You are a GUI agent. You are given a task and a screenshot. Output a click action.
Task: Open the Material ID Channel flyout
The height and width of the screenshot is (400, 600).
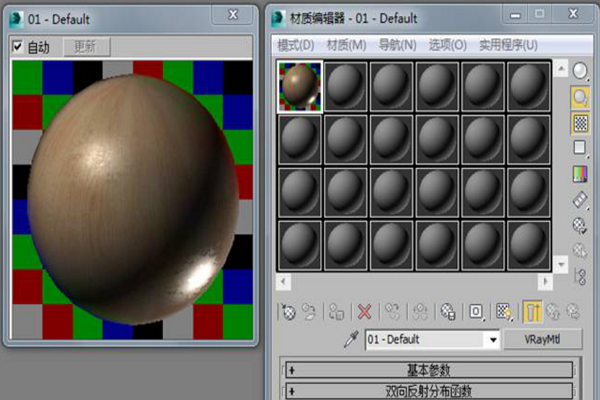click(476, 312)
